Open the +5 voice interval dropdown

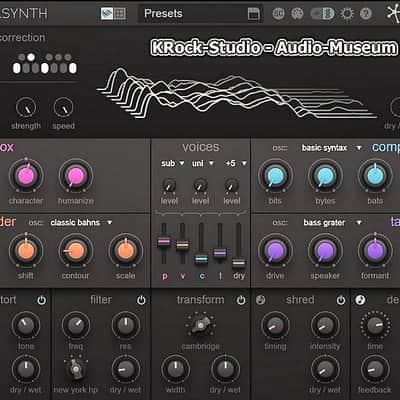[236, 163]
